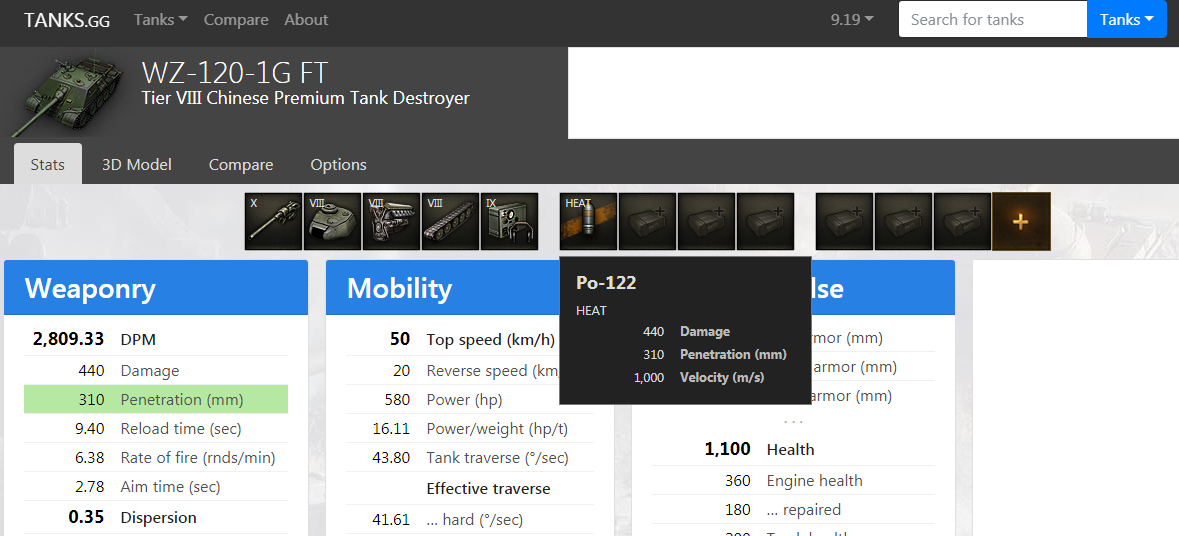Click the WZ-120-1G FT tank title

pyautogui.click(x=235, y=73)
